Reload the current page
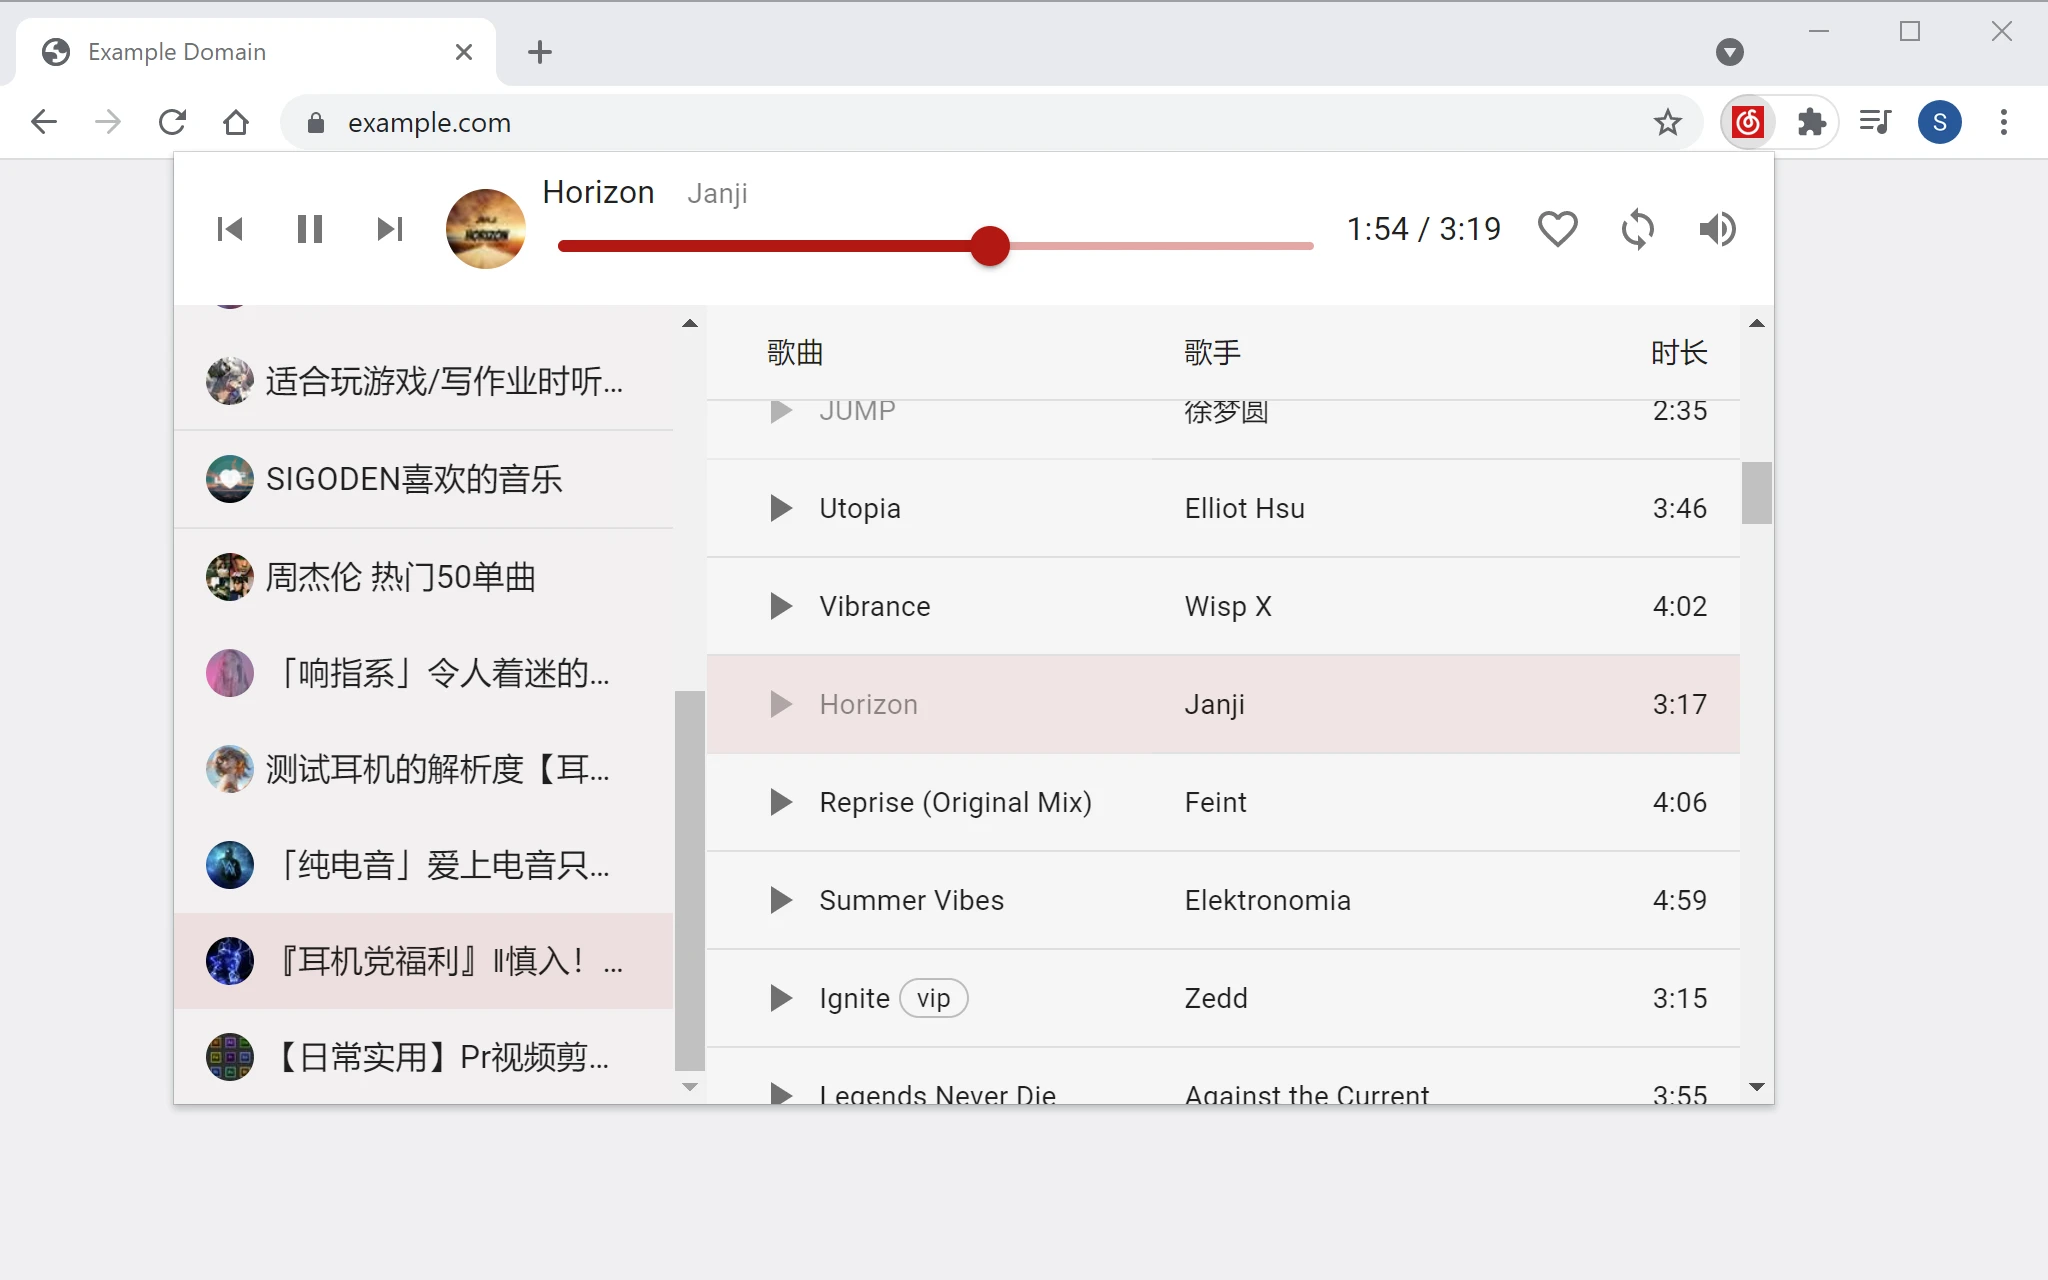The image size is (2048, 1280). (x=172, y=122)
